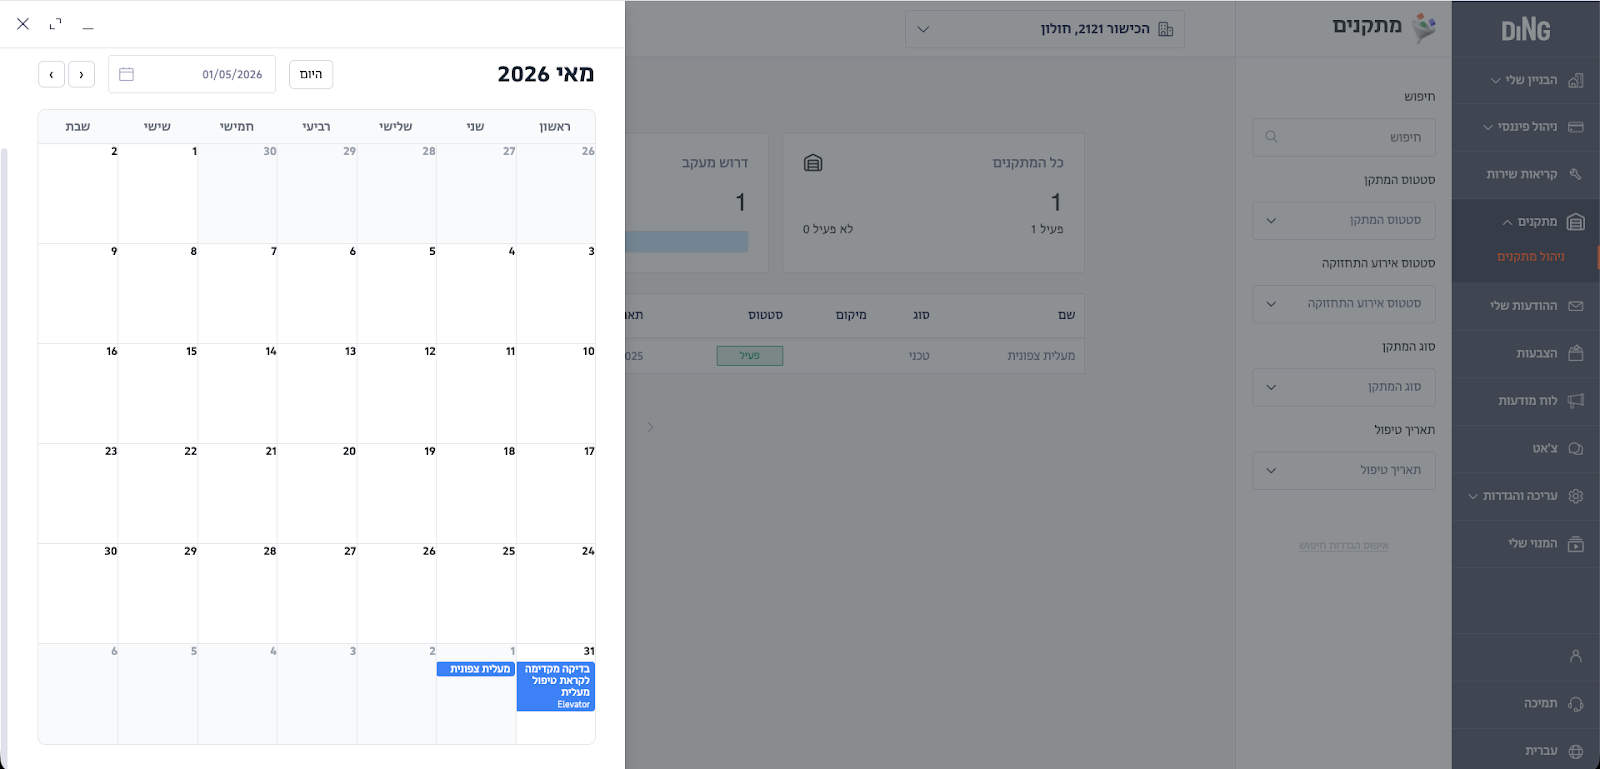Click the Today button in calendar
The image size is (1600, 769).
311,74
